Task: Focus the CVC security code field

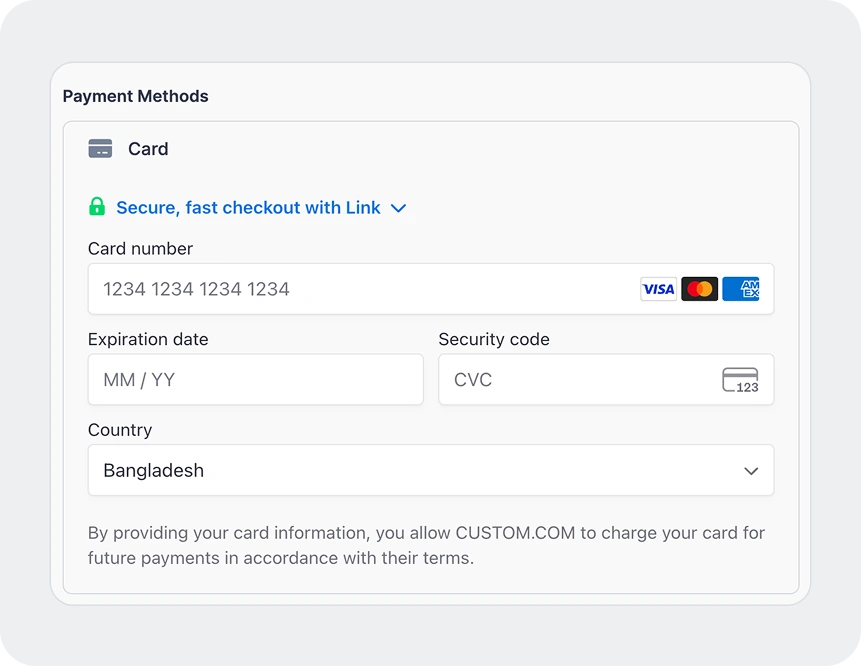Action: [575, 380]
